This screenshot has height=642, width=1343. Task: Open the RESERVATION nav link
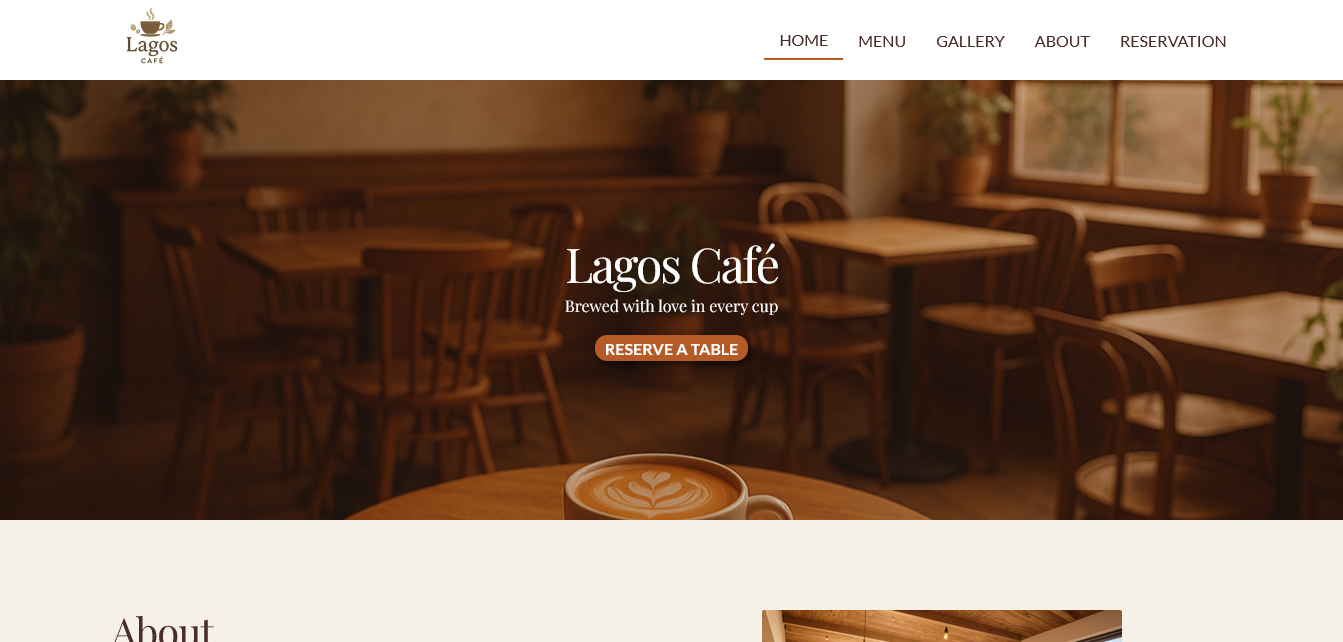(x=1173, y=41)
